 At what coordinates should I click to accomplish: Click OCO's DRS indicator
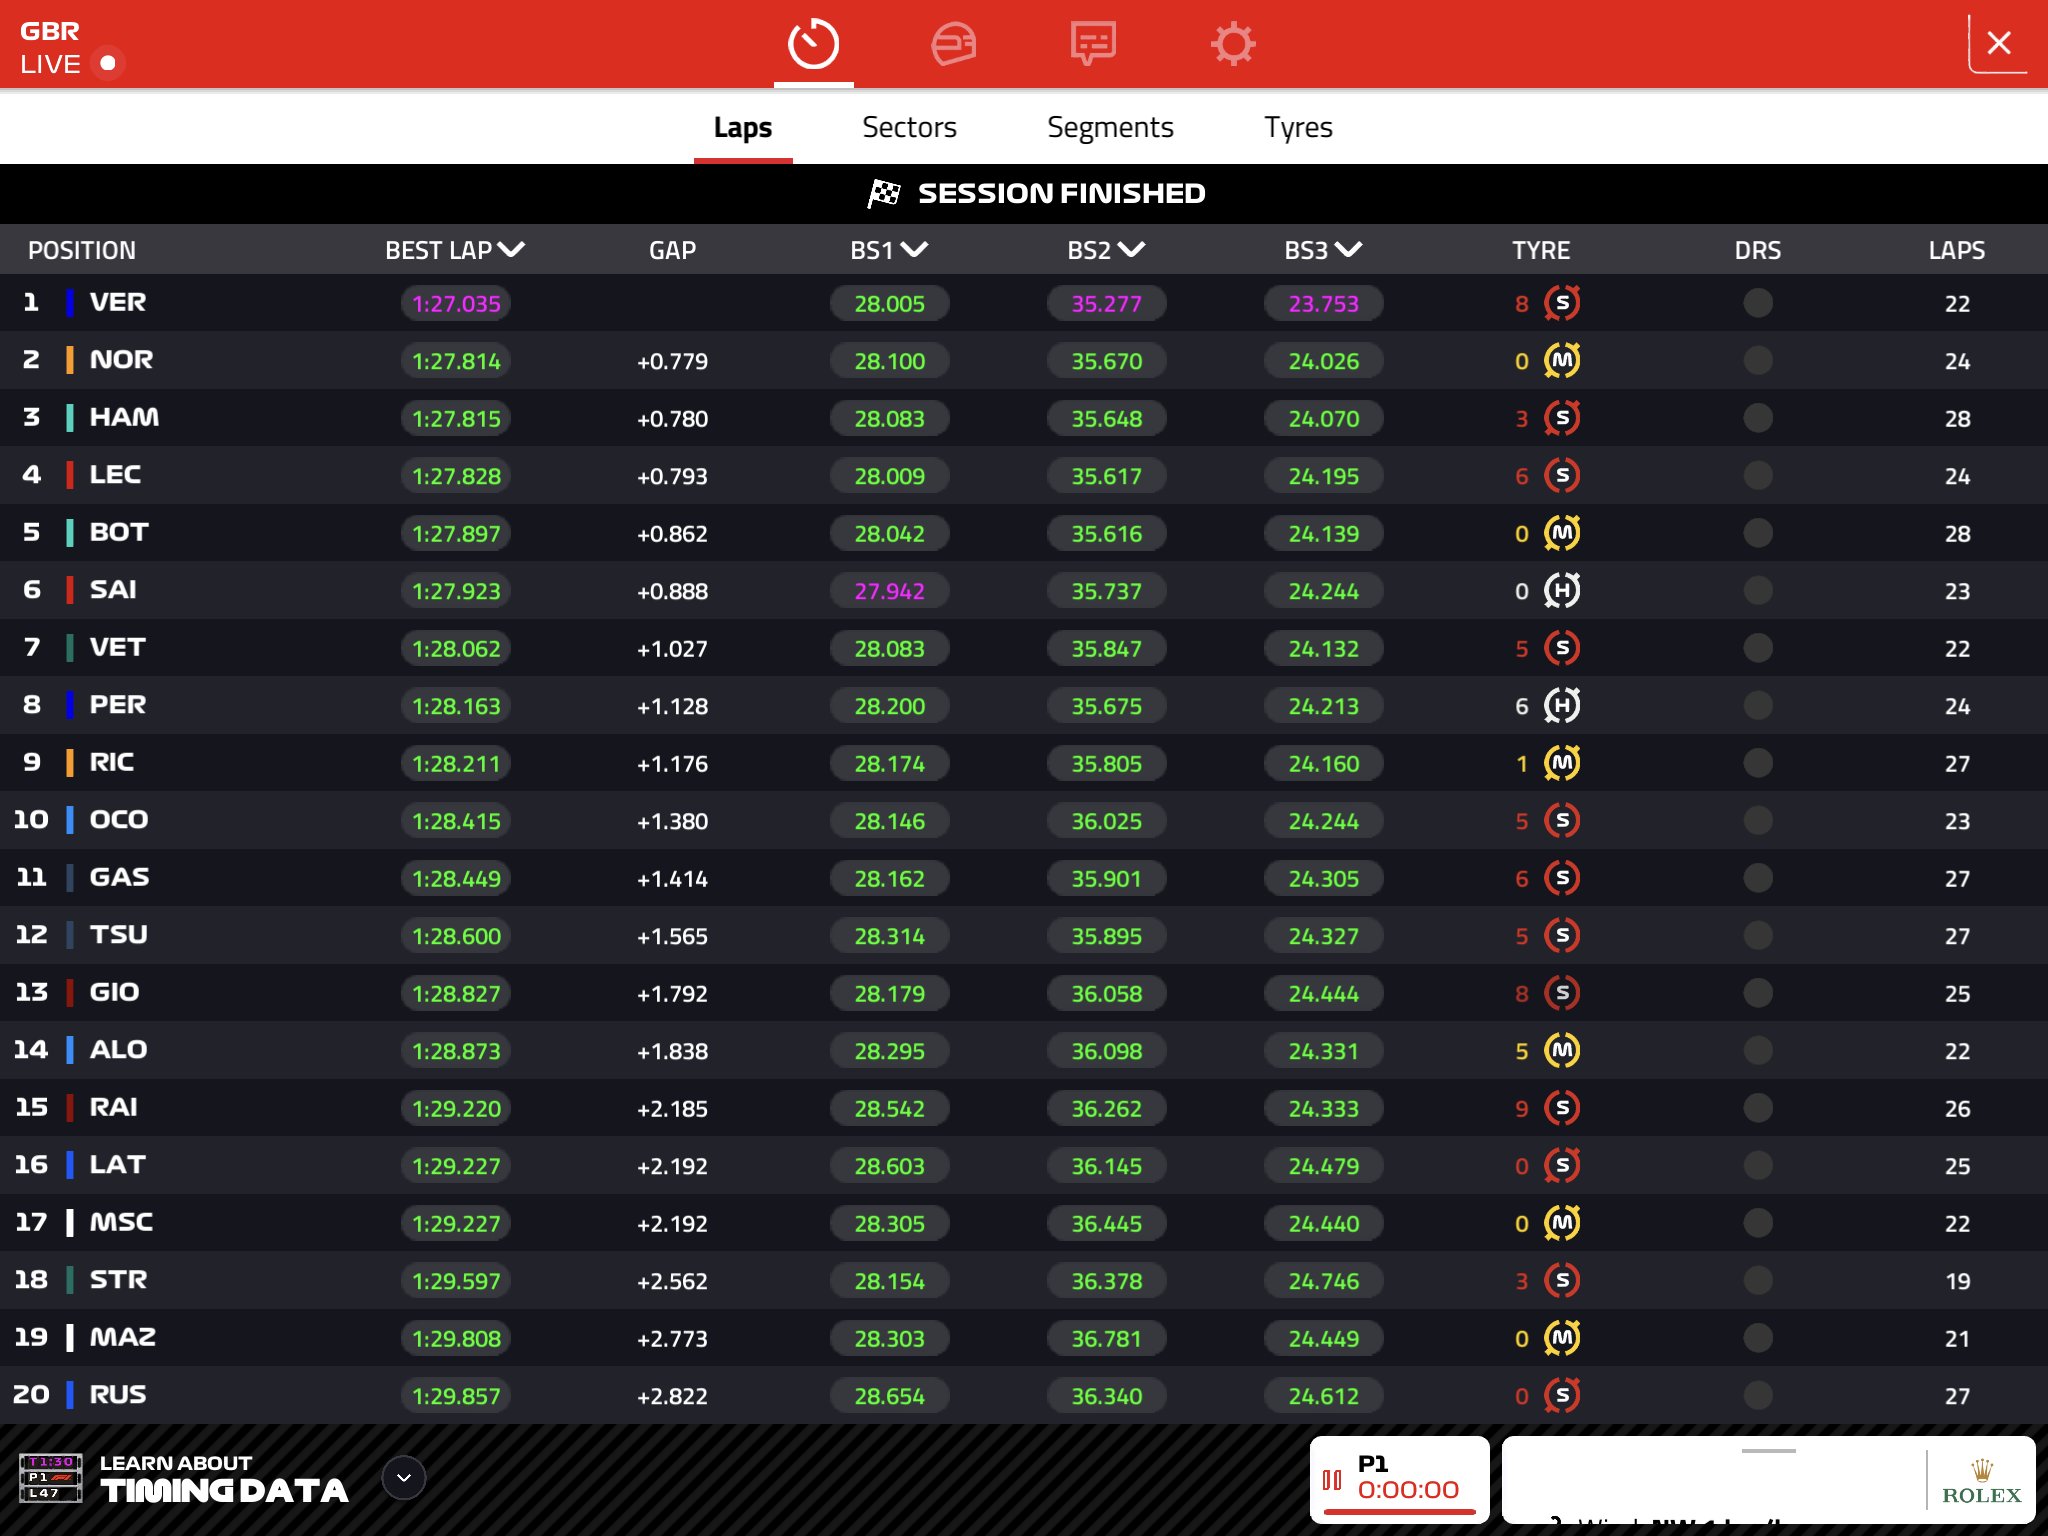(1757, 821)
